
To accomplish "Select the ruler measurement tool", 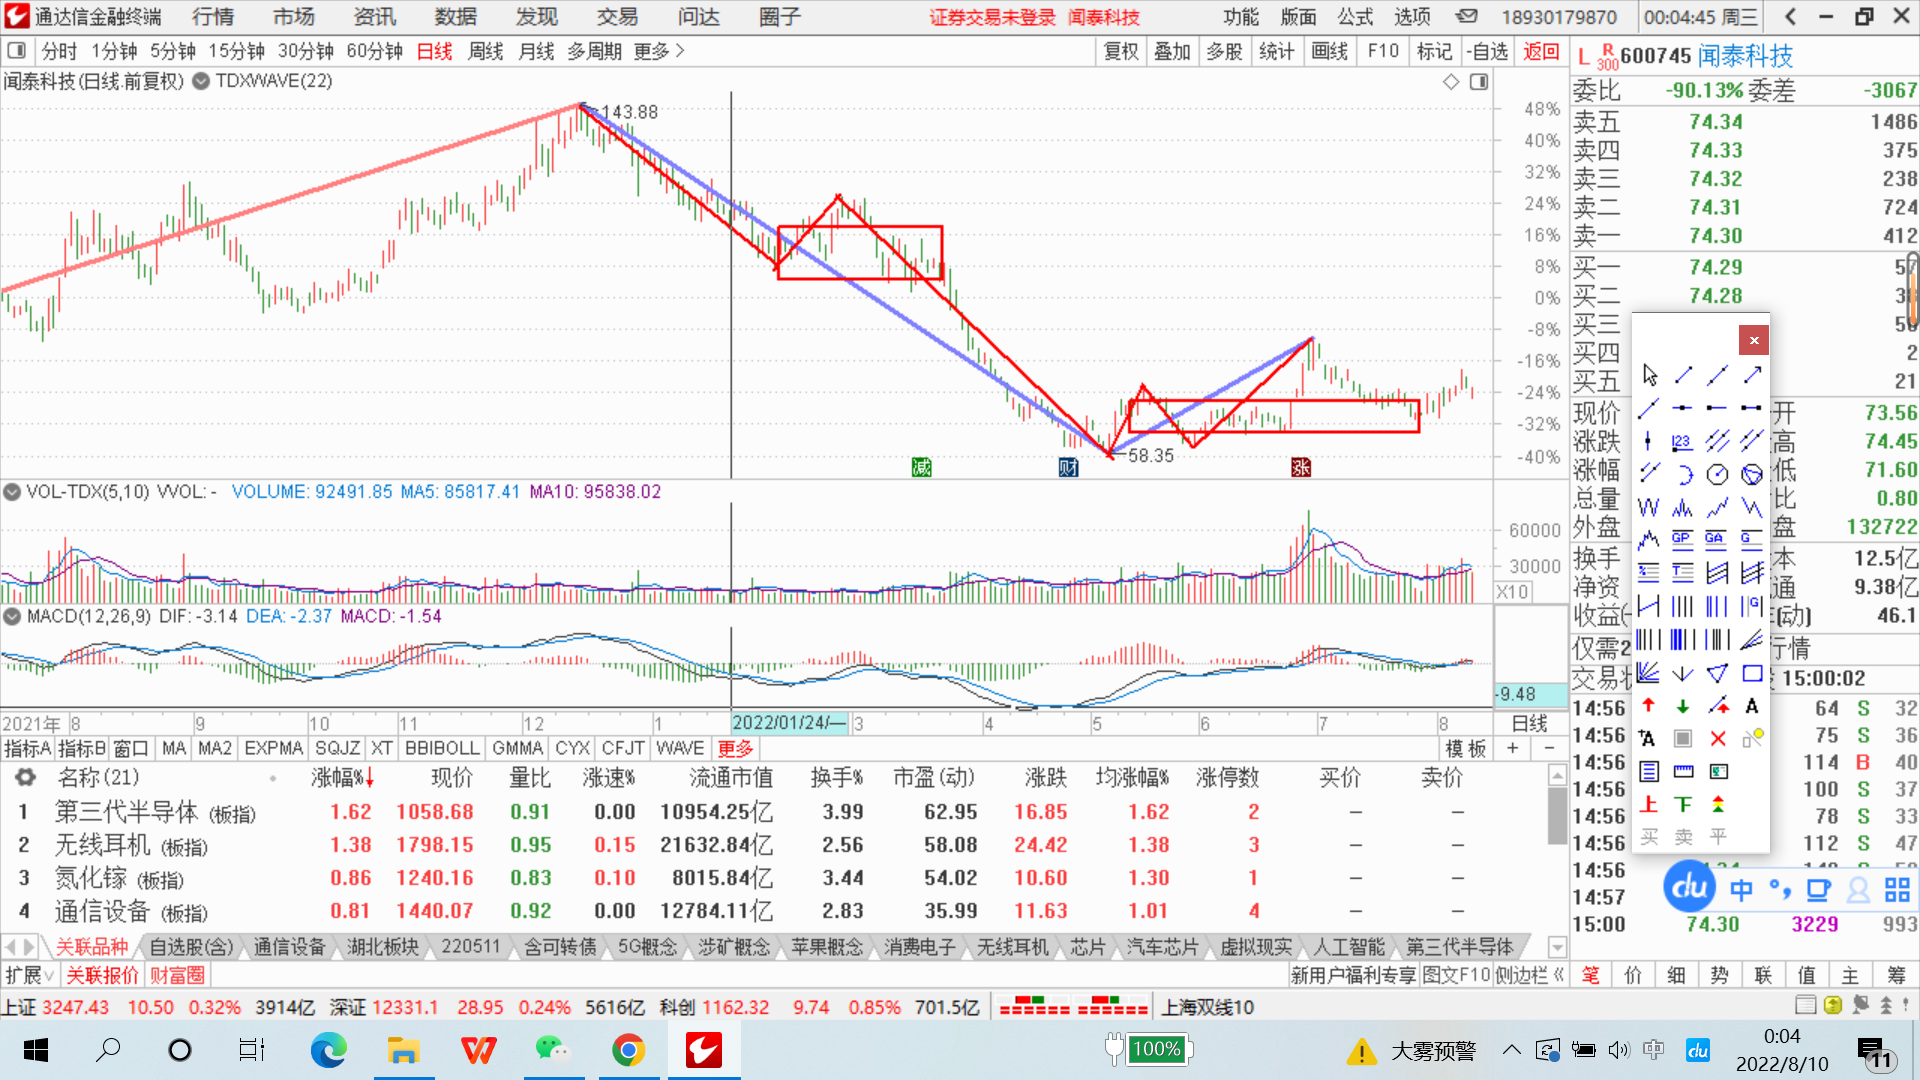I will pyautogui.click(x=1683, y=771).
